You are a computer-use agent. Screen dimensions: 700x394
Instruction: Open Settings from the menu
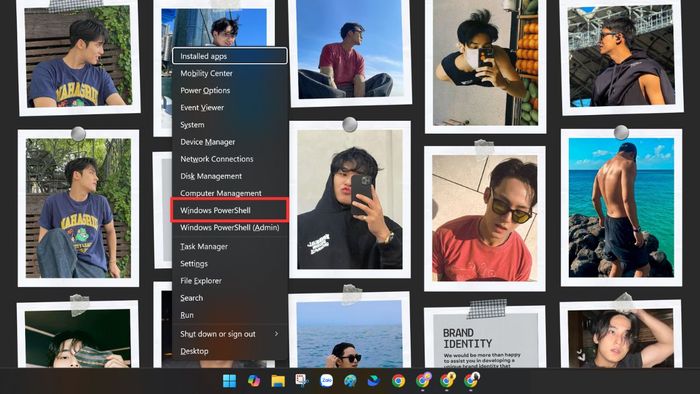coord(229,264)
